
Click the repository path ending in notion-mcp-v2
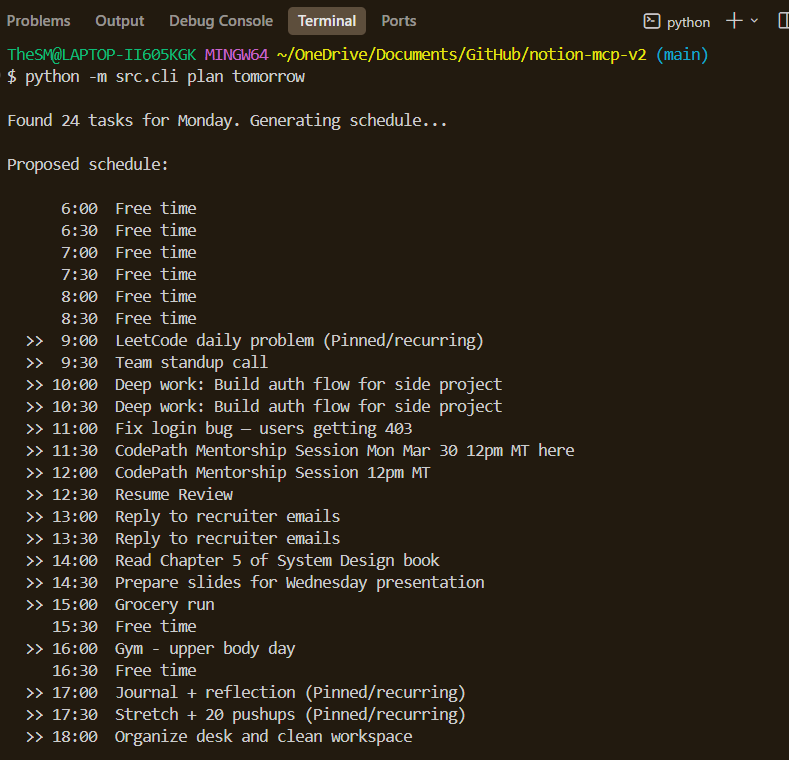[461, 54]
